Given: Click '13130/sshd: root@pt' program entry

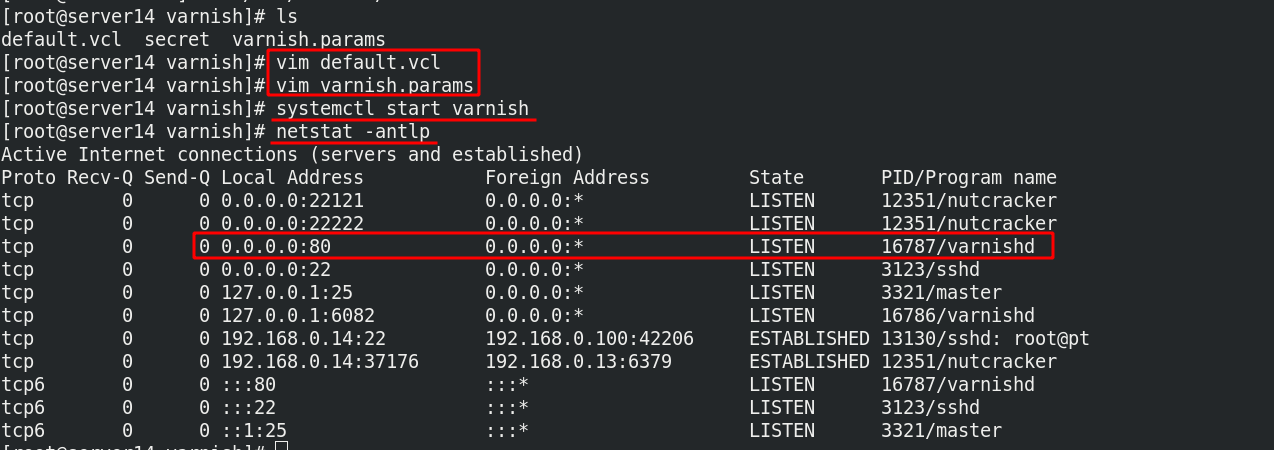Looking at the screenshot, I should coord(985,339).
